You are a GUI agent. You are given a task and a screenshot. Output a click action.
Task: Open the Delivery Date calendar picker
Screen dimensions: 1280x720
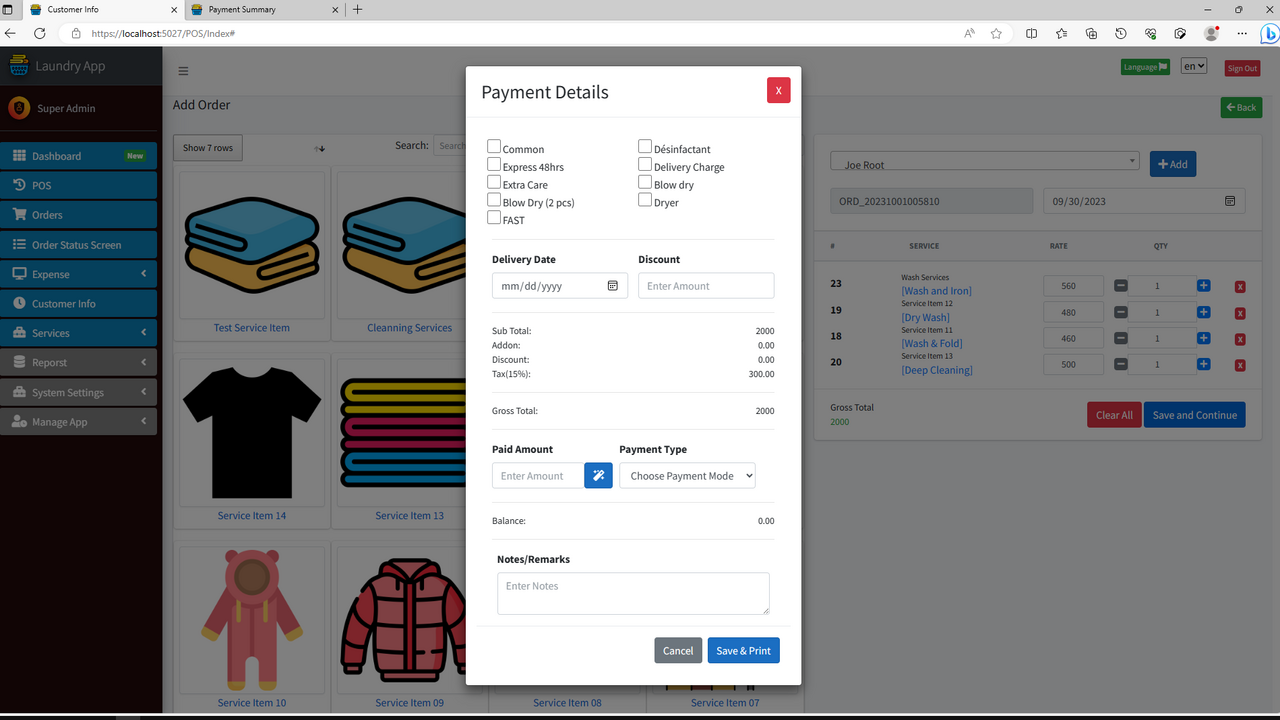click(613, 285)
